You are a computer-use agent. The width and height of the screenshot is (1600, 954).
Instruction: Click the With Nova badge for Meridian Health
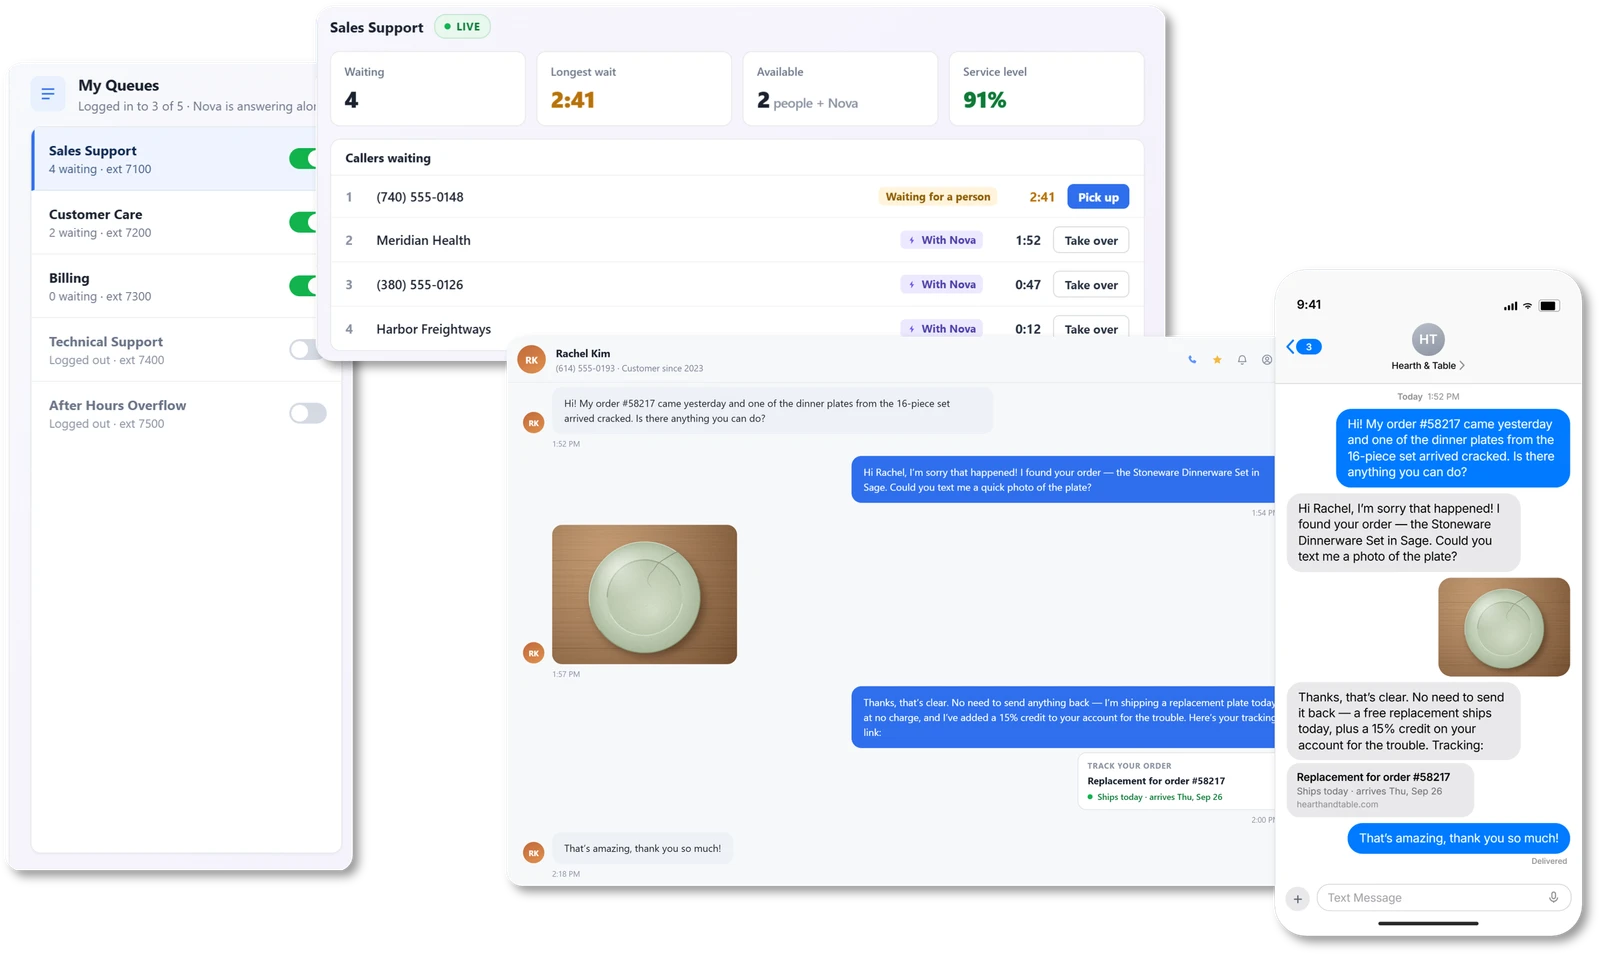coord(942,240)
